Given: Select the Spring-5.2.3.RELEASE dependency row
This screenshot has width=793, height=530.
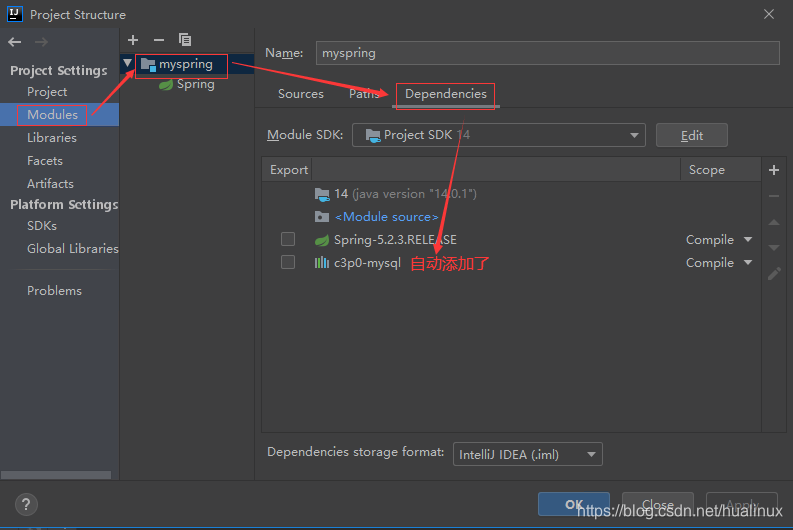Looking at the screenshot, I should point(511,240).
